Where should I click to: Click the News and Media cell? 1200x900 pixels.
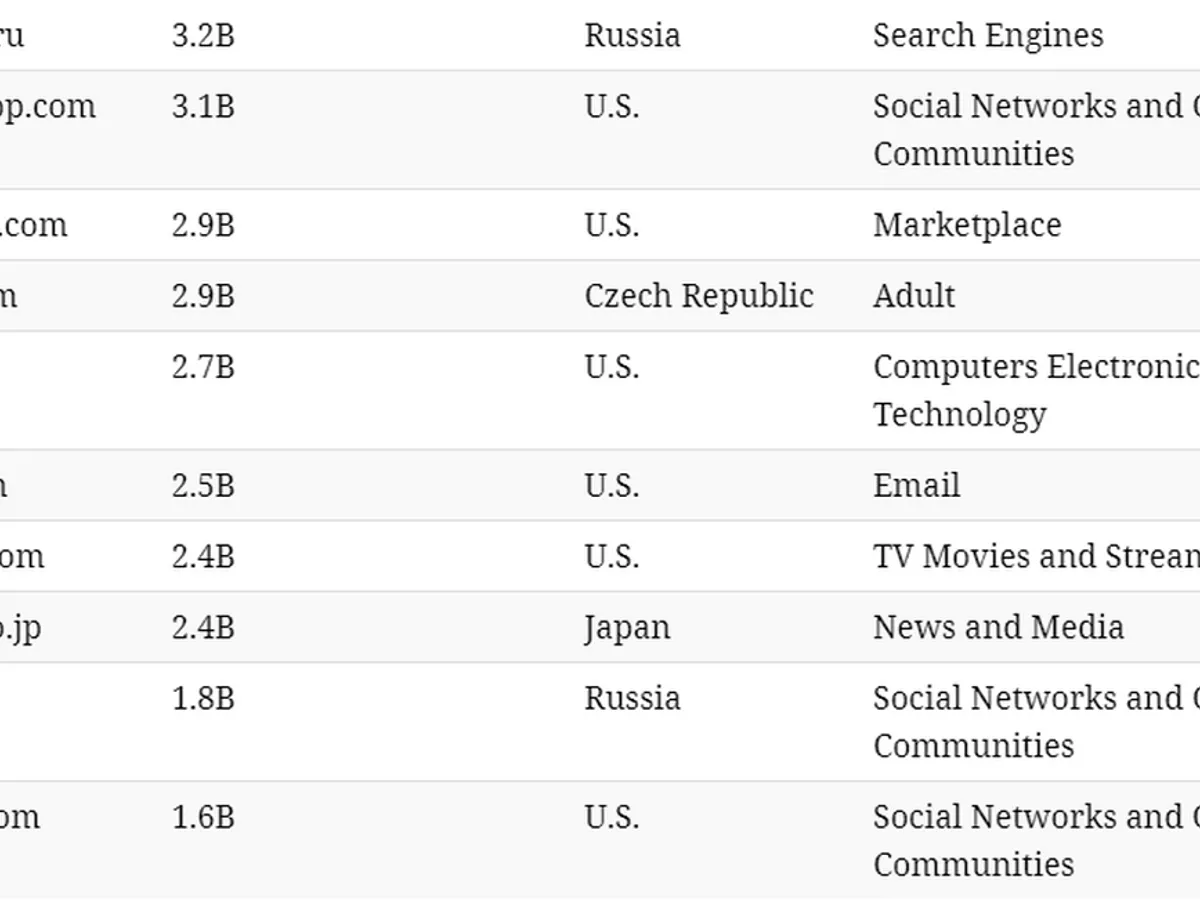pos(998,628)
